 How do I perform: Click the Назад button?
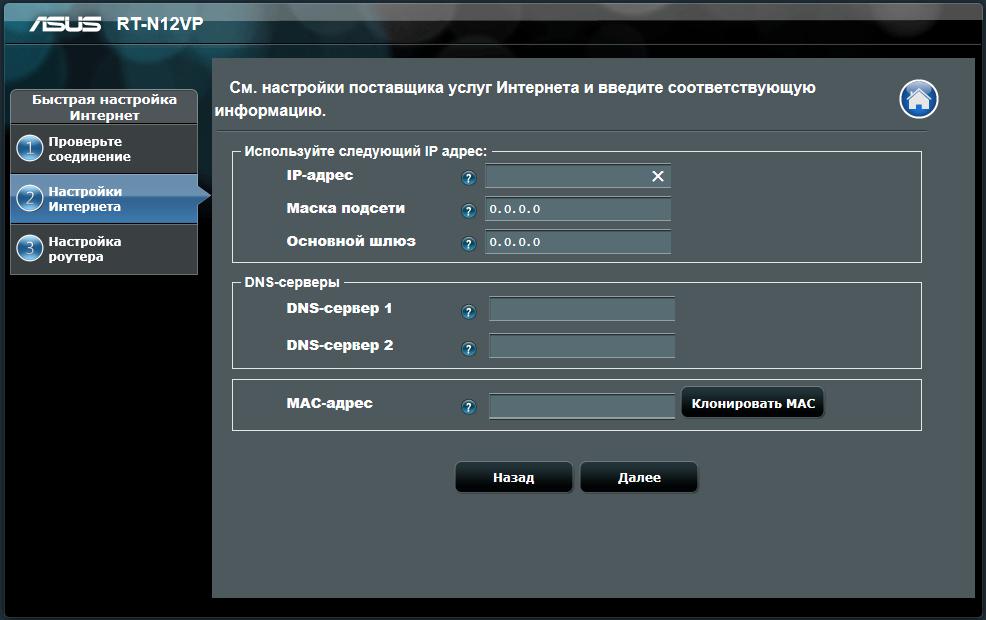513,478
